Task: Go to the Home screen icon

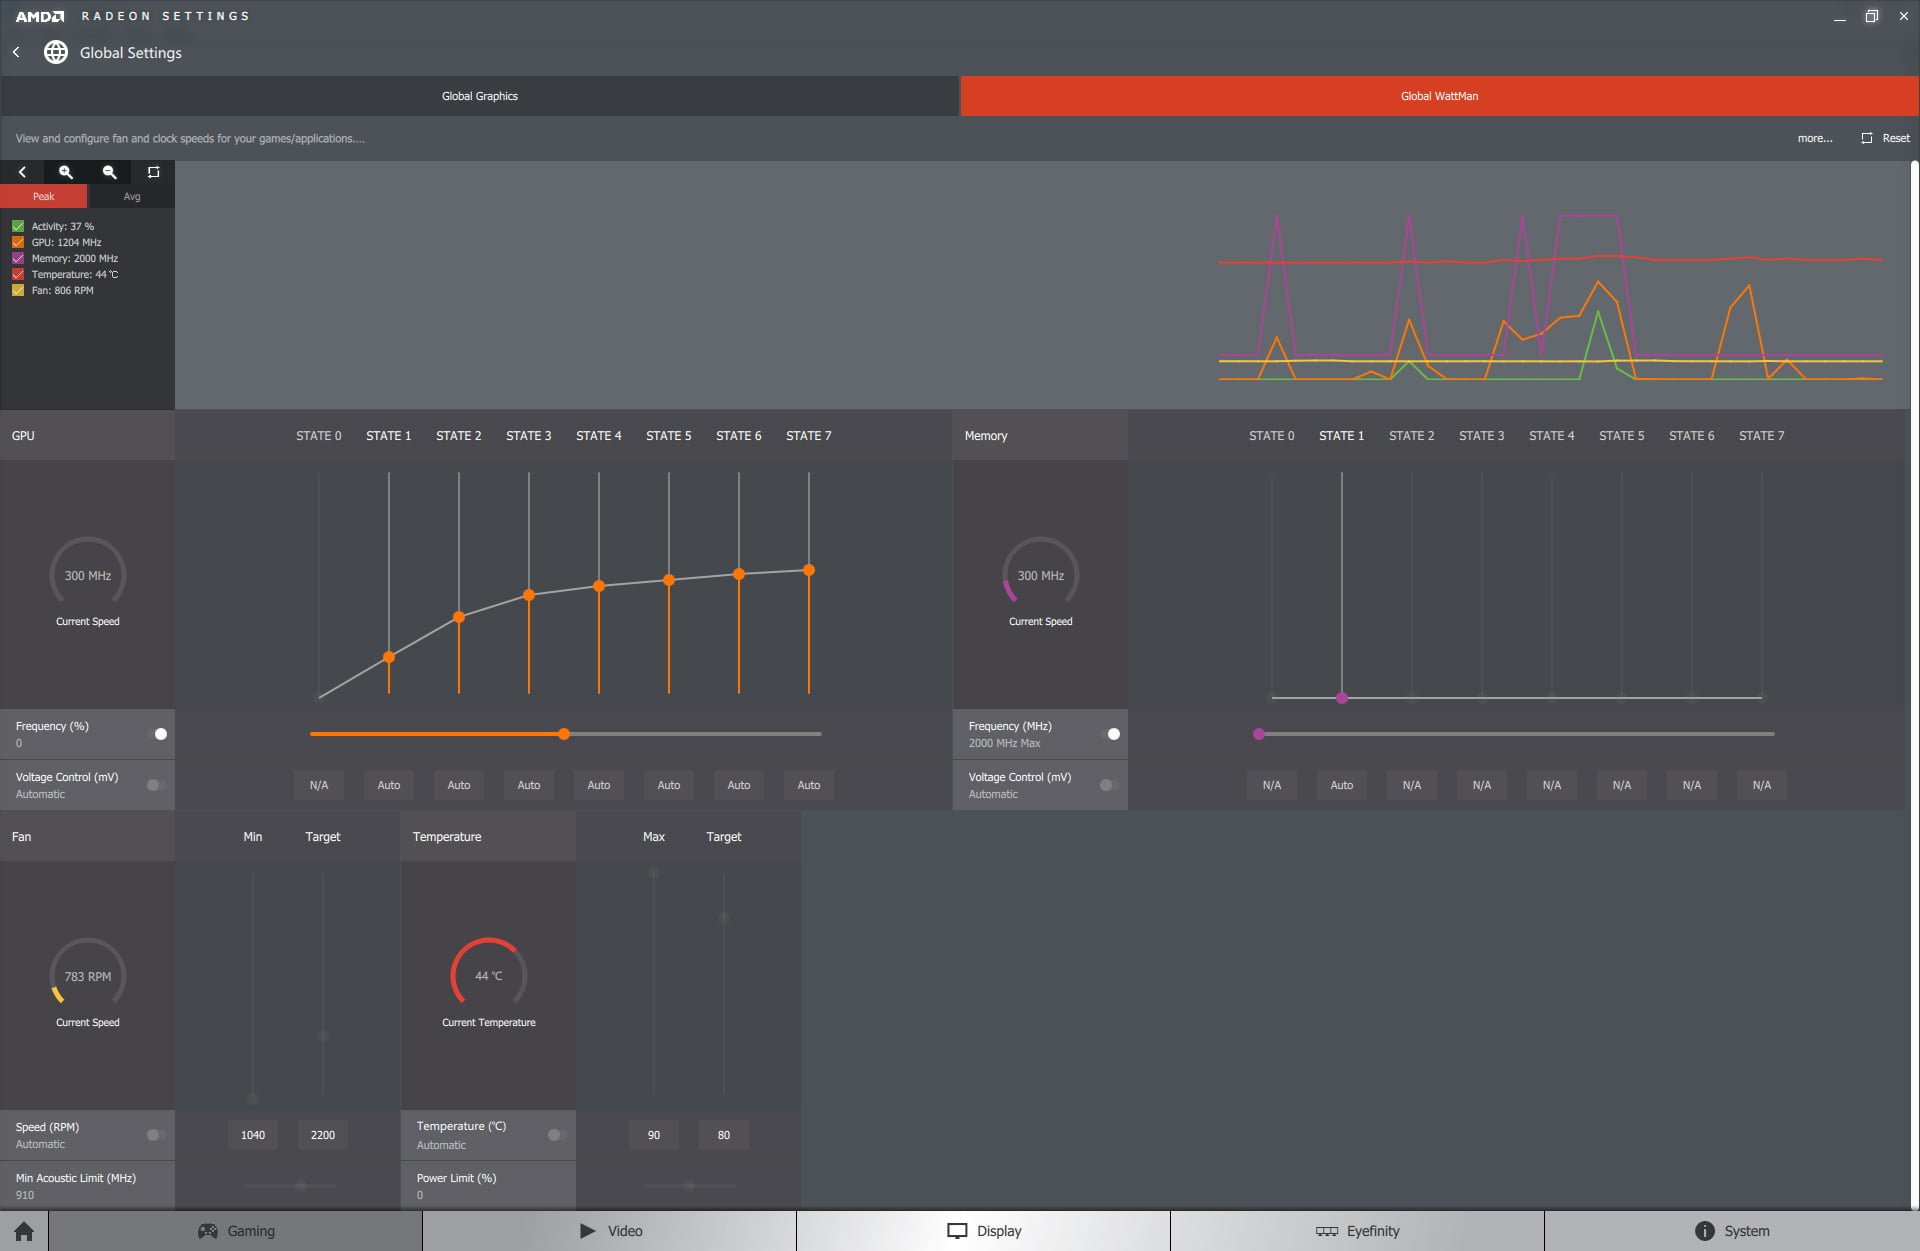Action: (24, 1231)
